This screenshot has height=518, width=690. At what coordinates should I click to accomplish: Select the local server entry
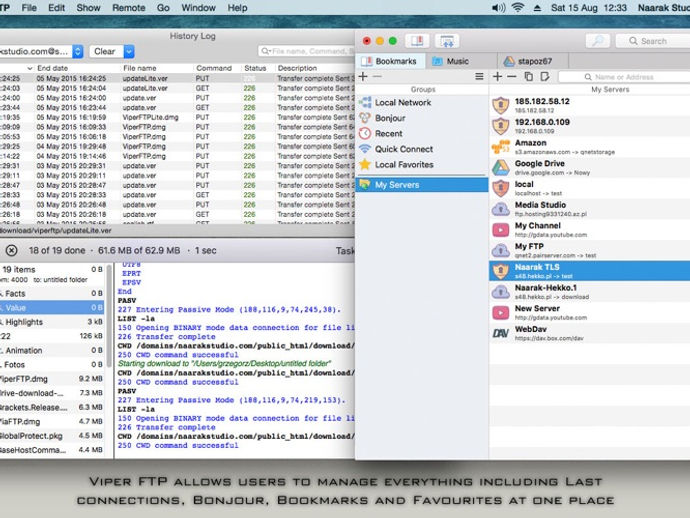(x=589, y=188)
